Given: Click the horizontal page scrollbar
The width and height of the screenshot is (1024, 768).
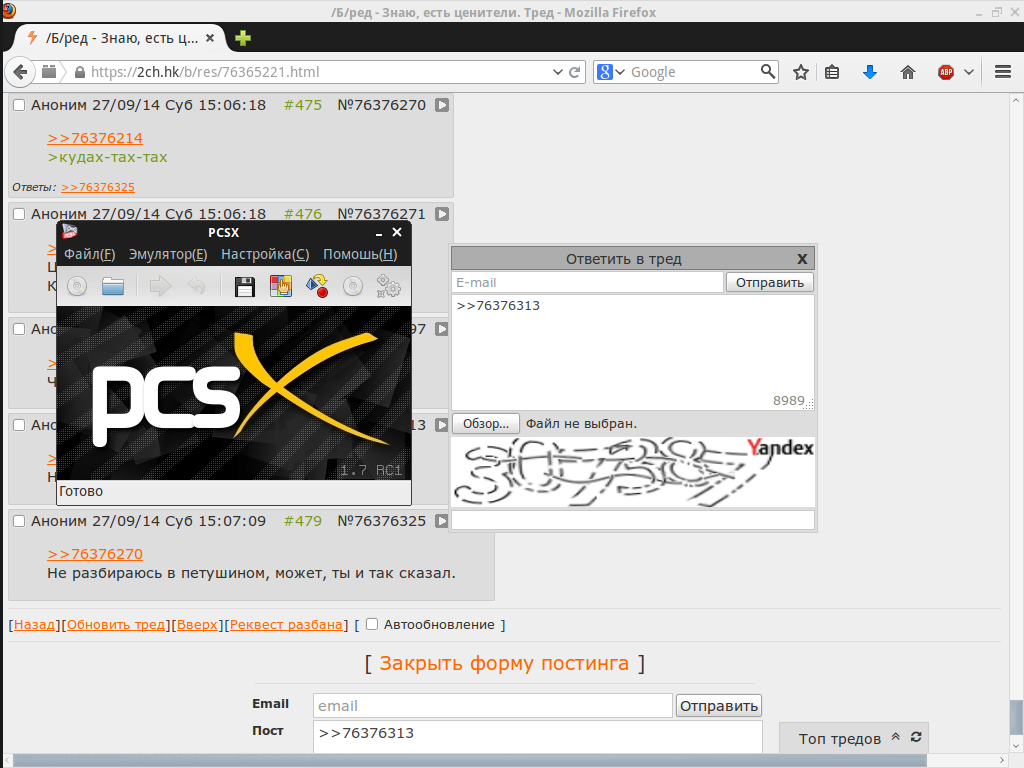Looking at the screenshot, I should (x=470, y=761).
